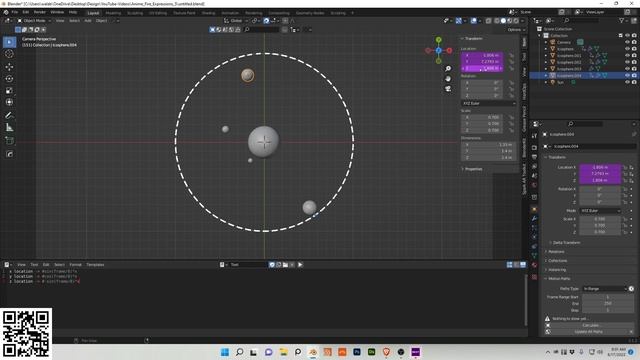Open Templates menu in text editor
This screenshot has width=640, height=360.
(95, 264)
